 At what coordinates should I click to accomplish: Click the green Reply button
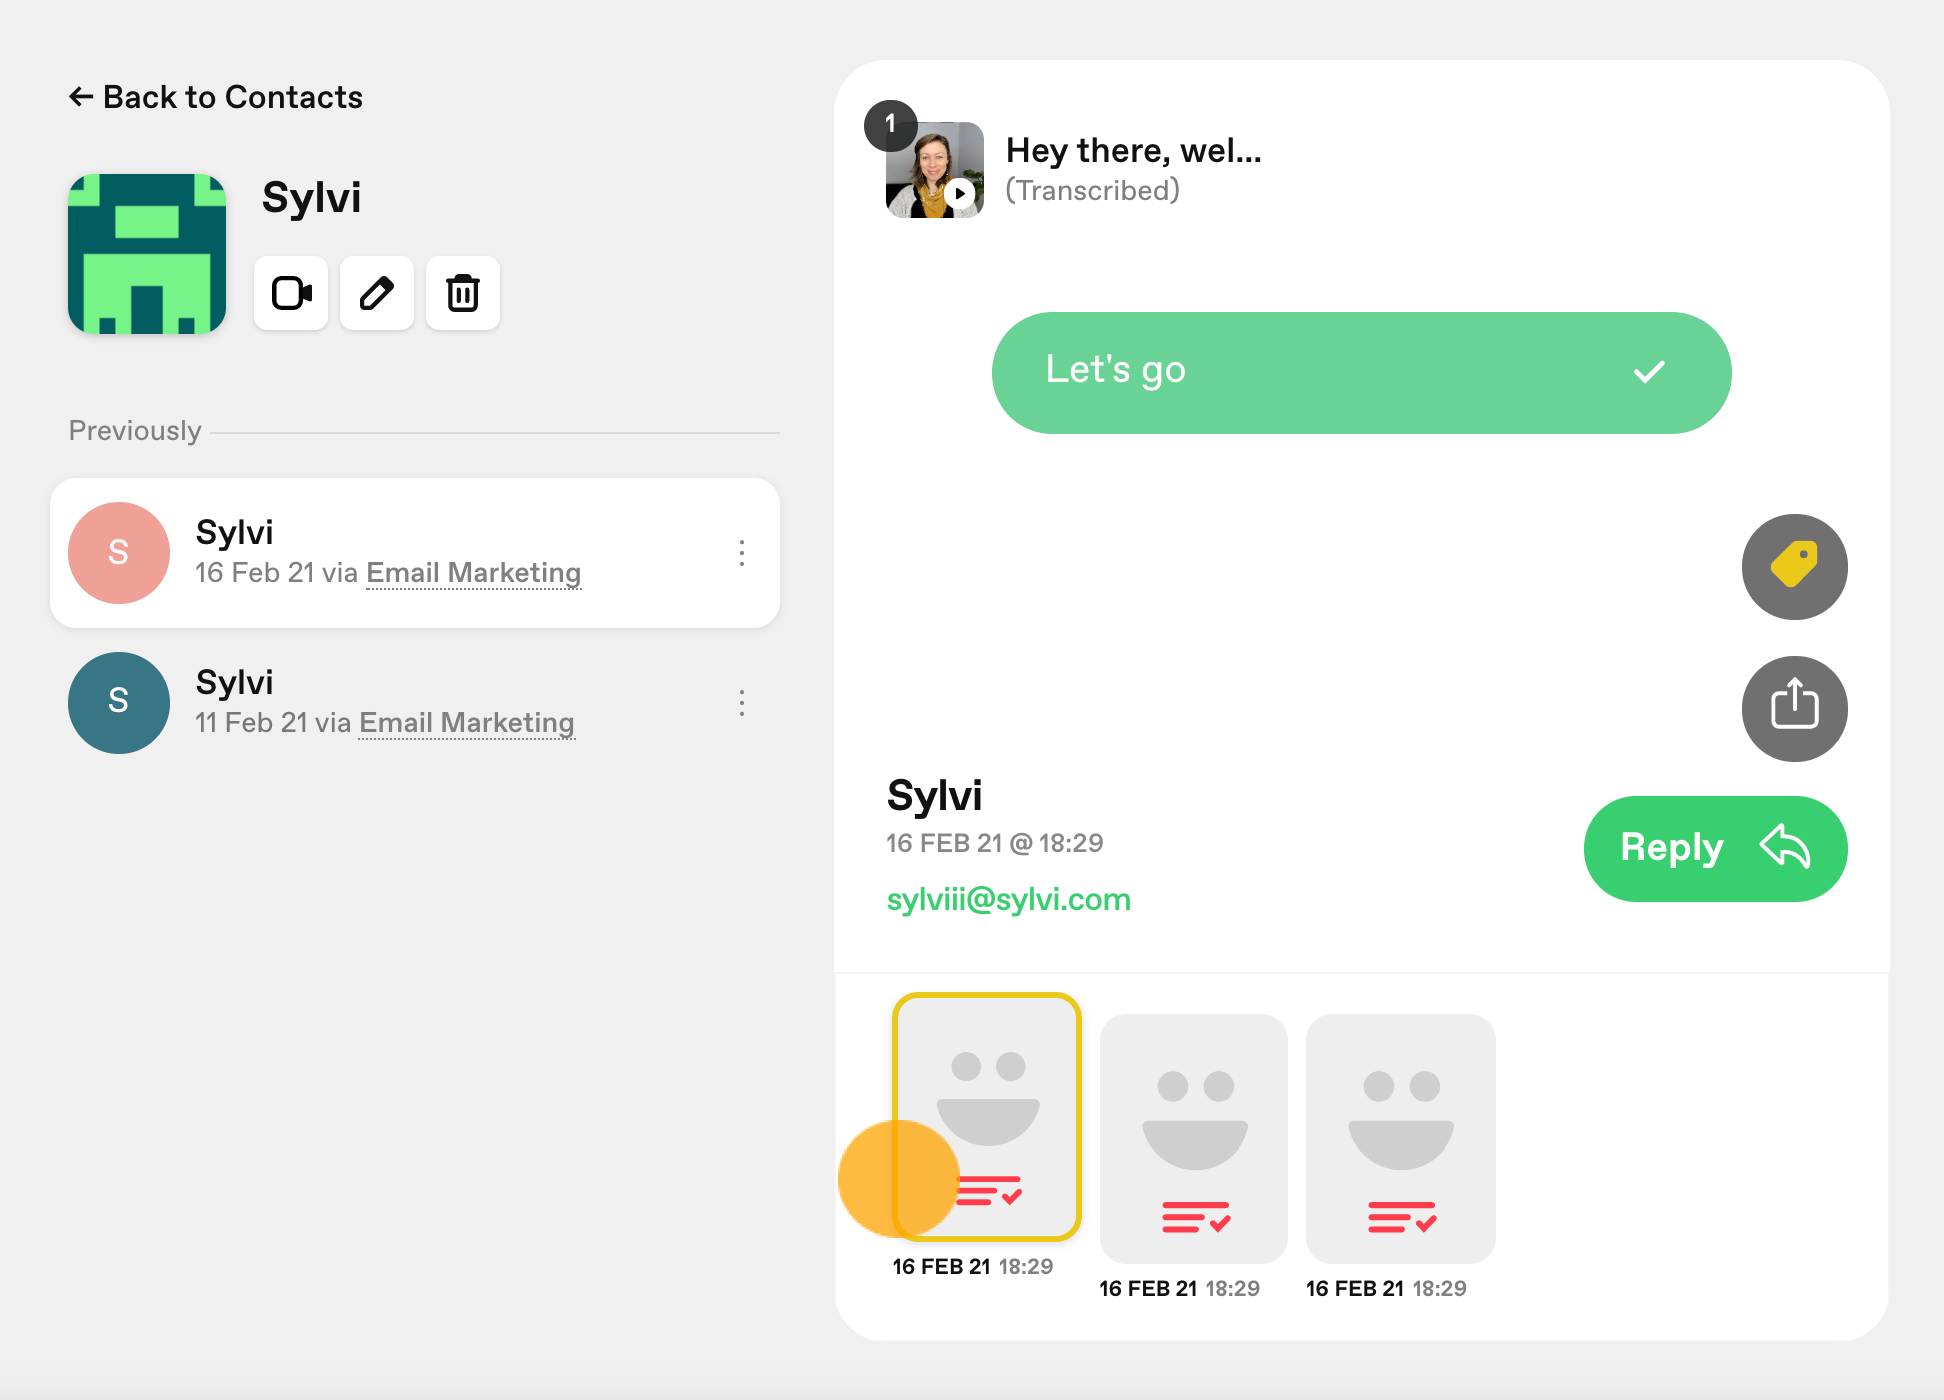pos(1715,848)
